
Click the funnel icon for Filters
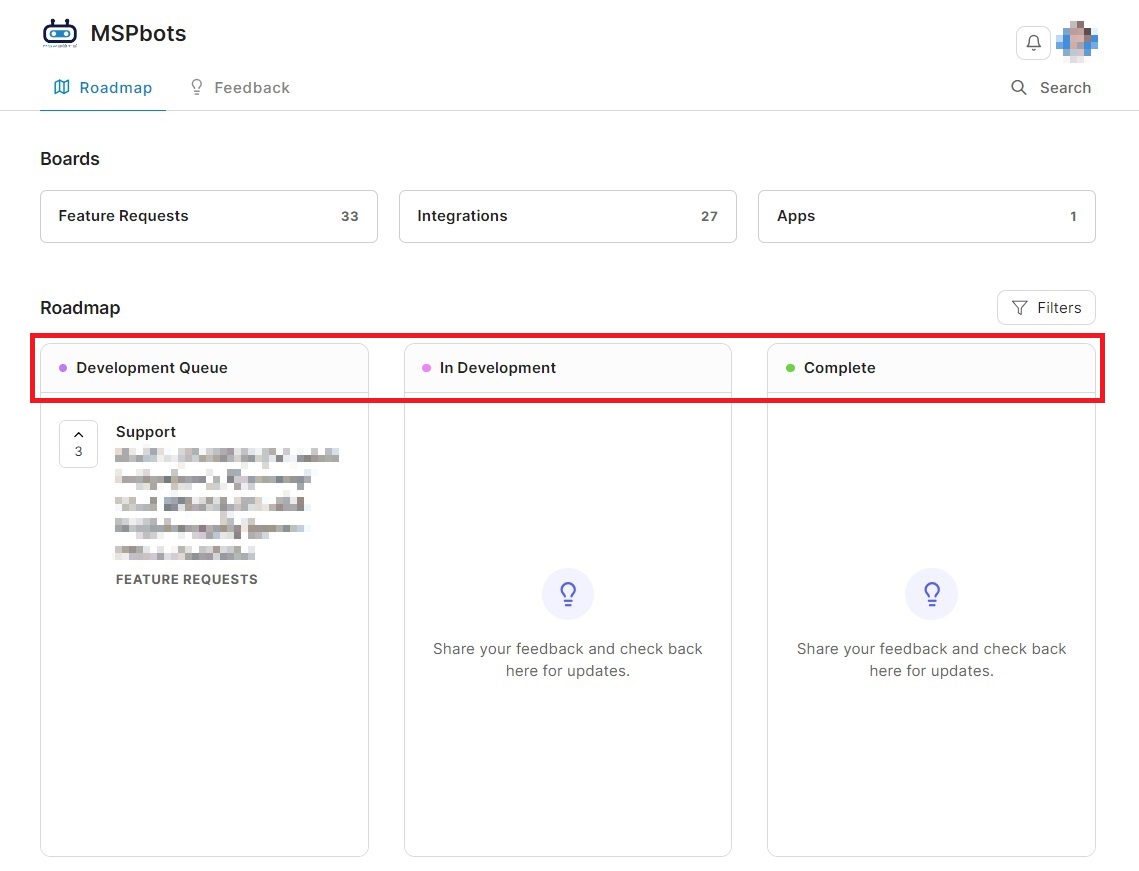click(1019, 308)
